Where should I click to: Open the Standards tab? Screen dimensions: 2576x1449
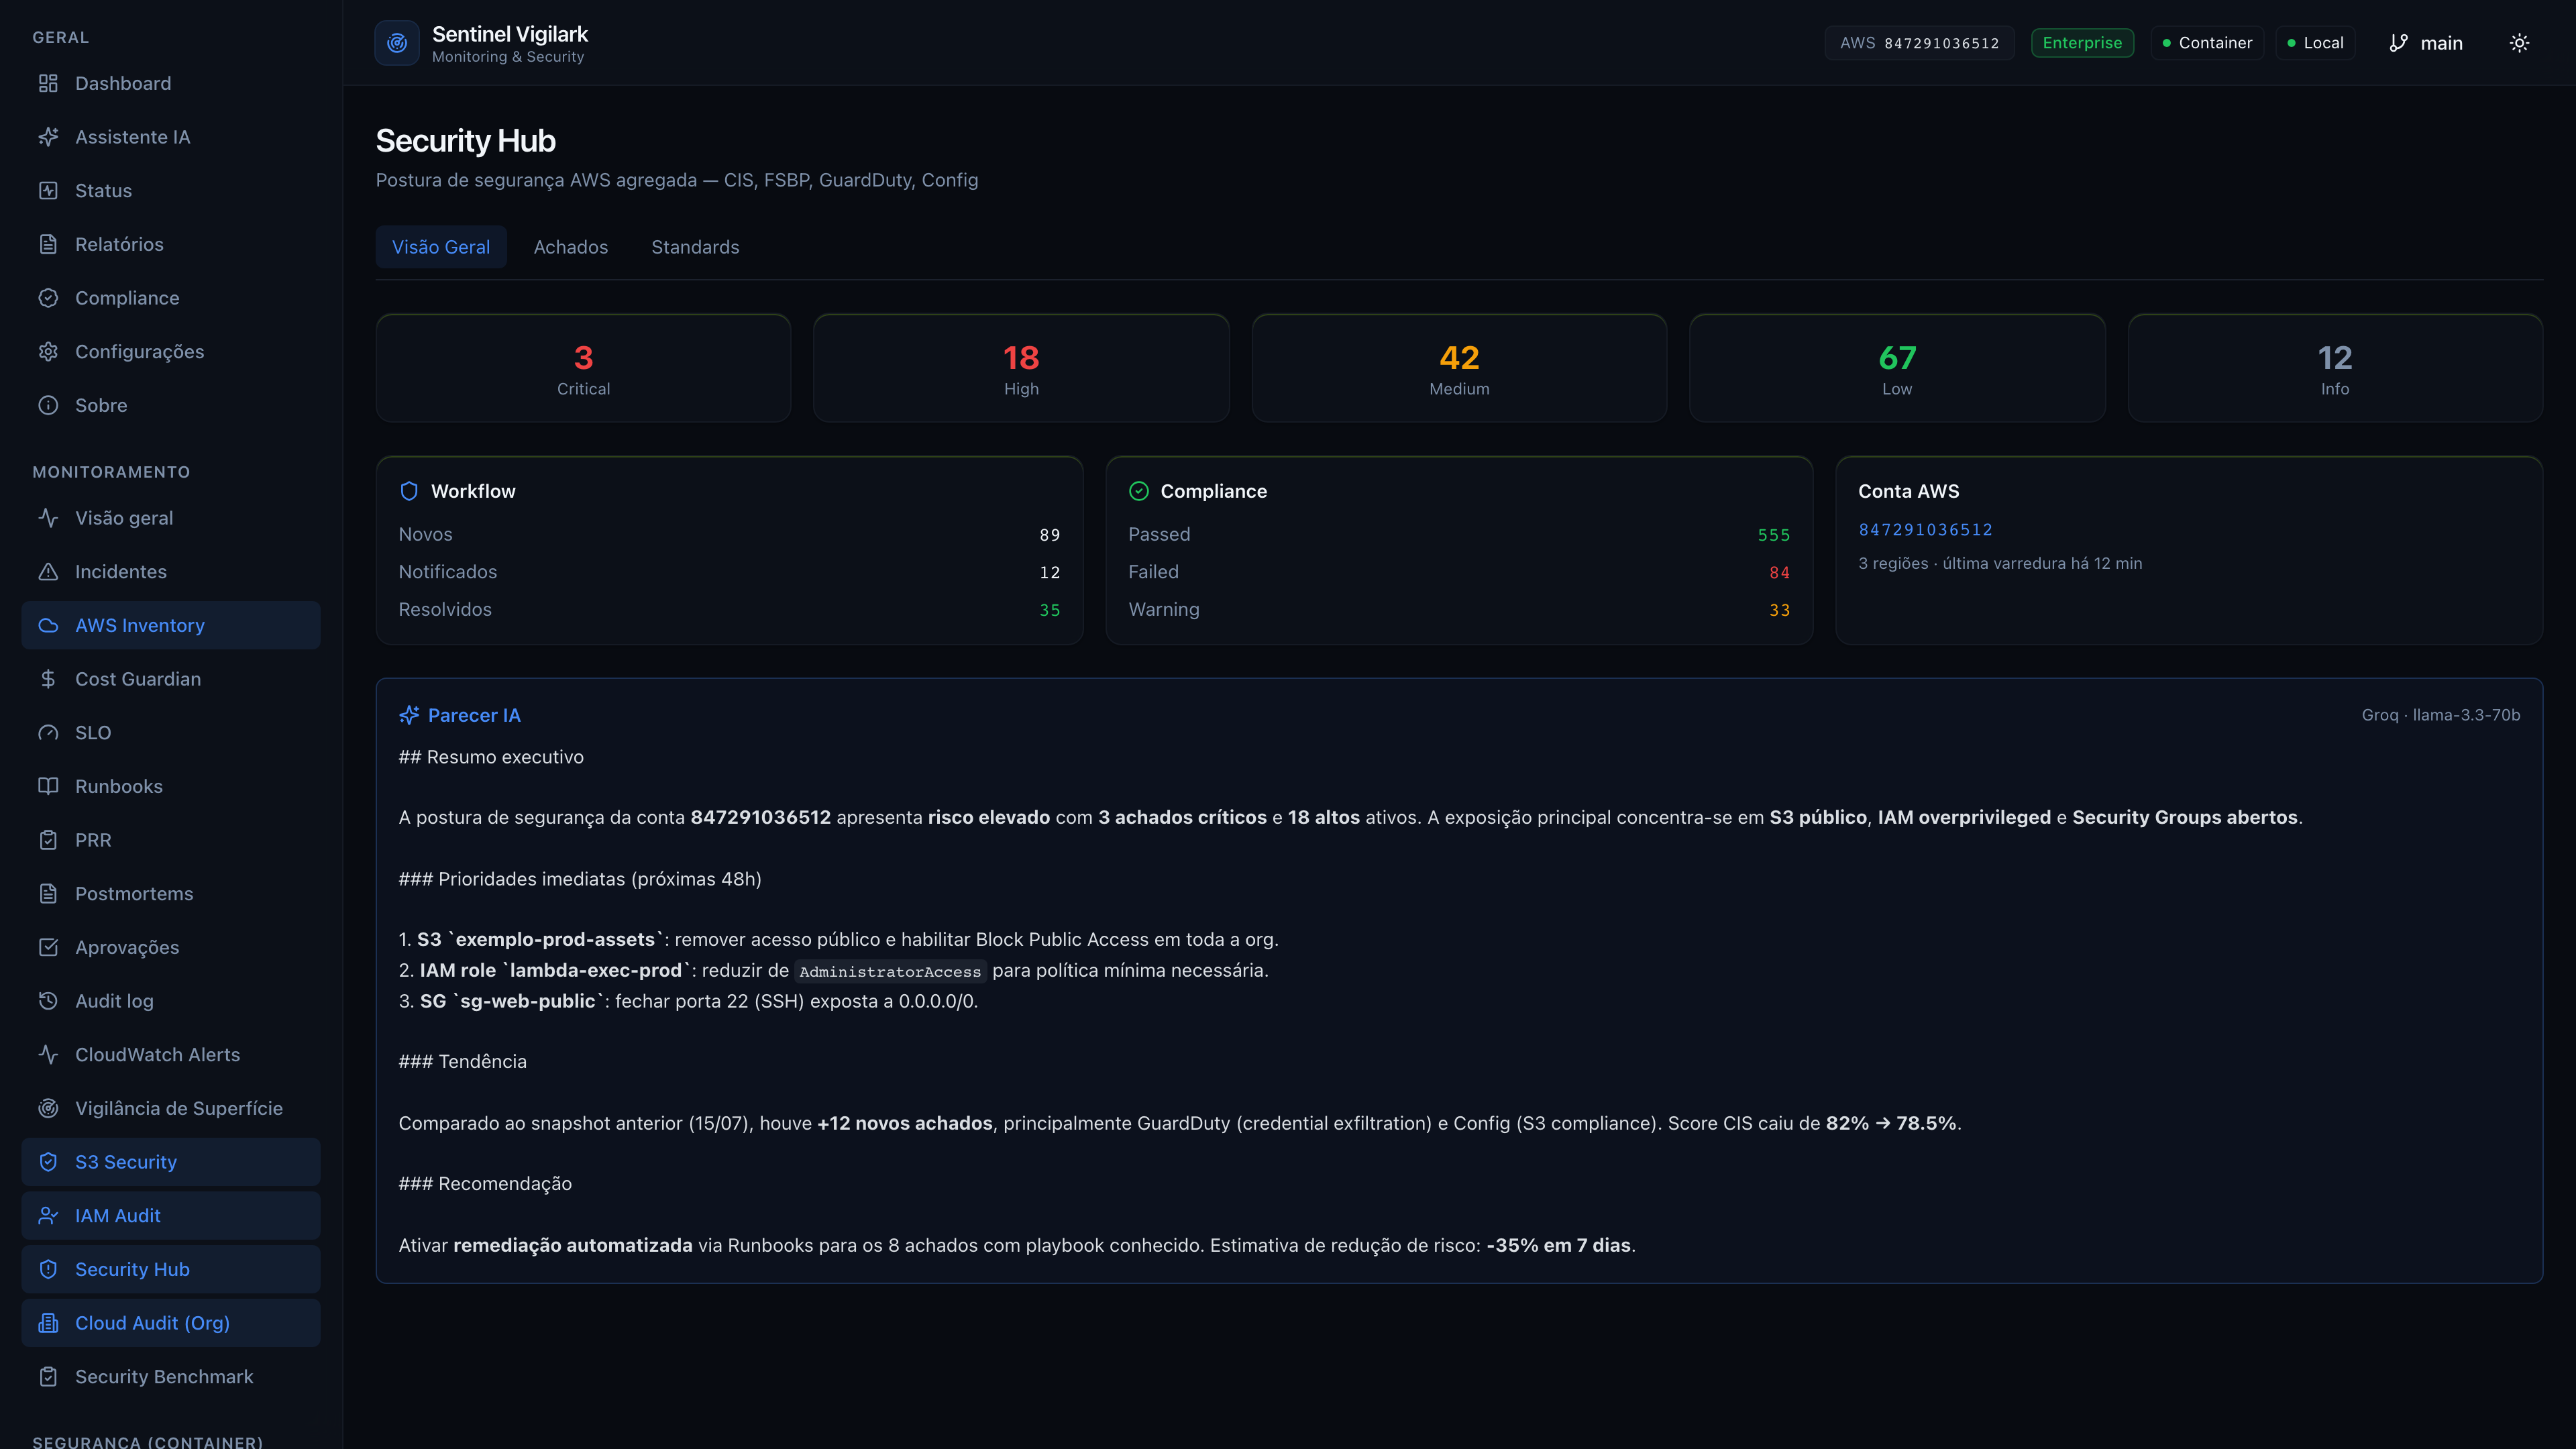[695, 247]
